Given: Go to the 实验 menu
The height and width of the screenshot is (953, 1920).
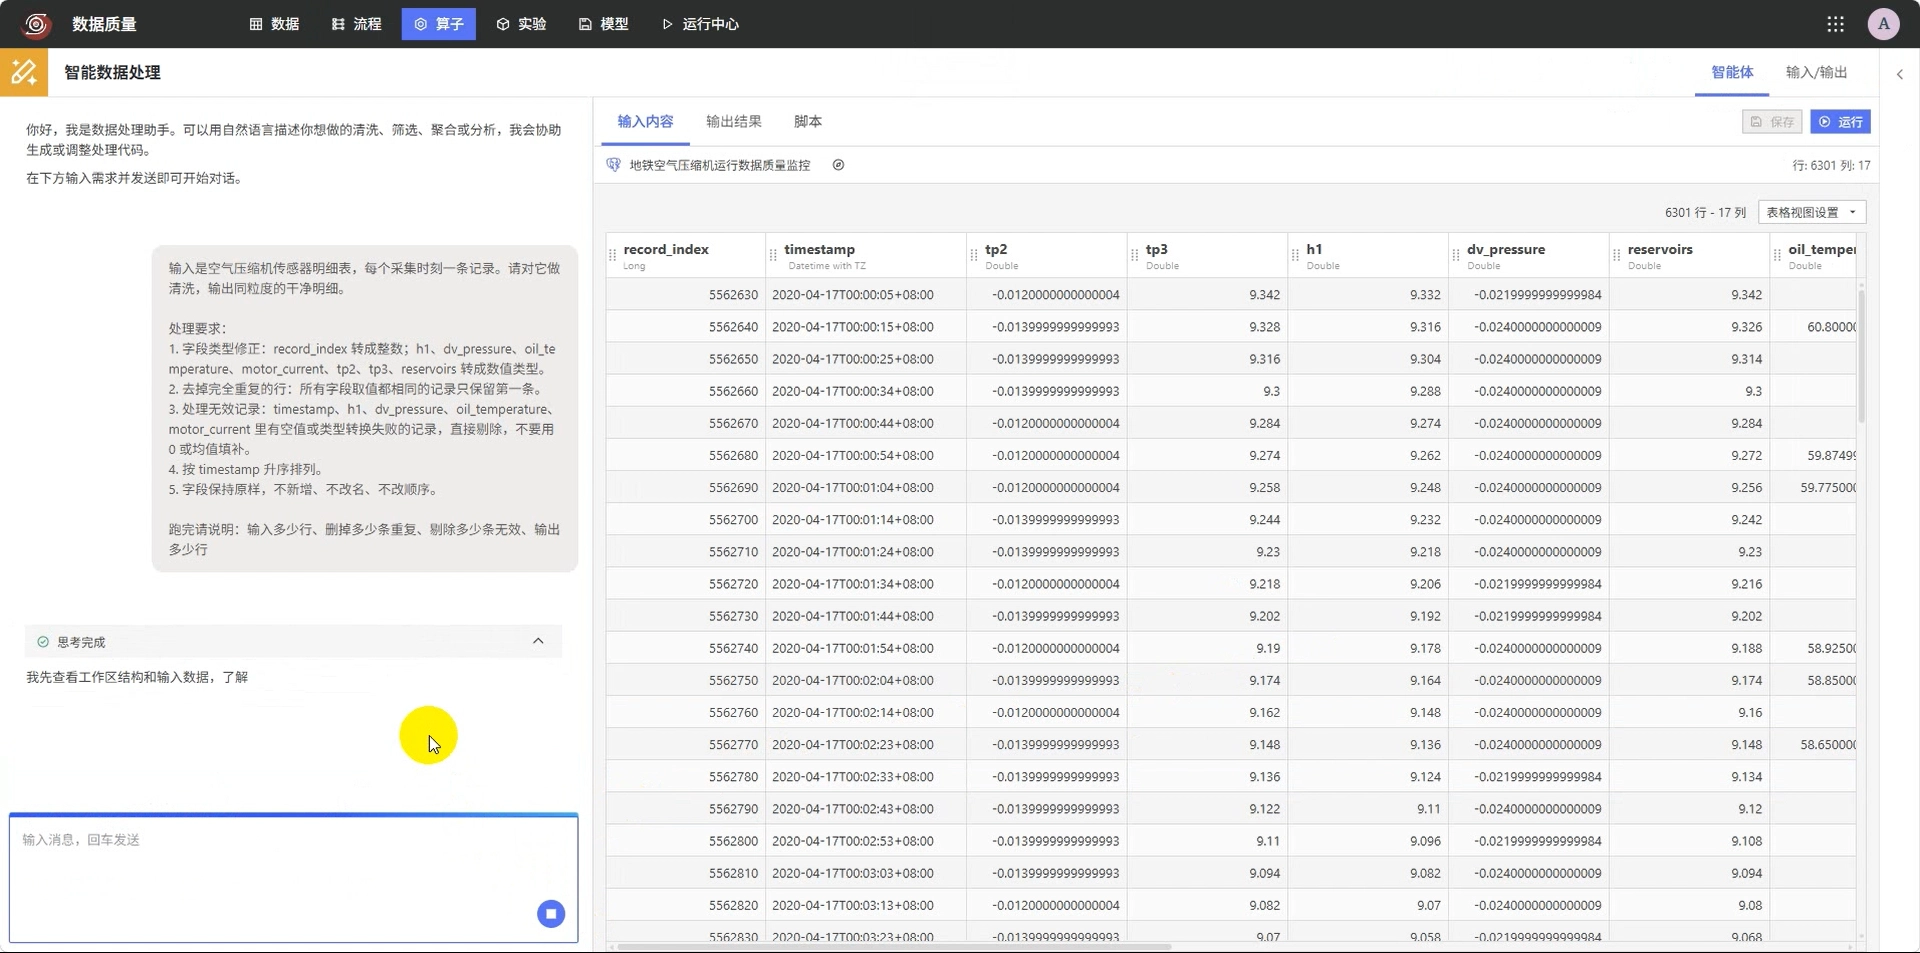Looking at the screenshot, I should (x=521, y=24).
